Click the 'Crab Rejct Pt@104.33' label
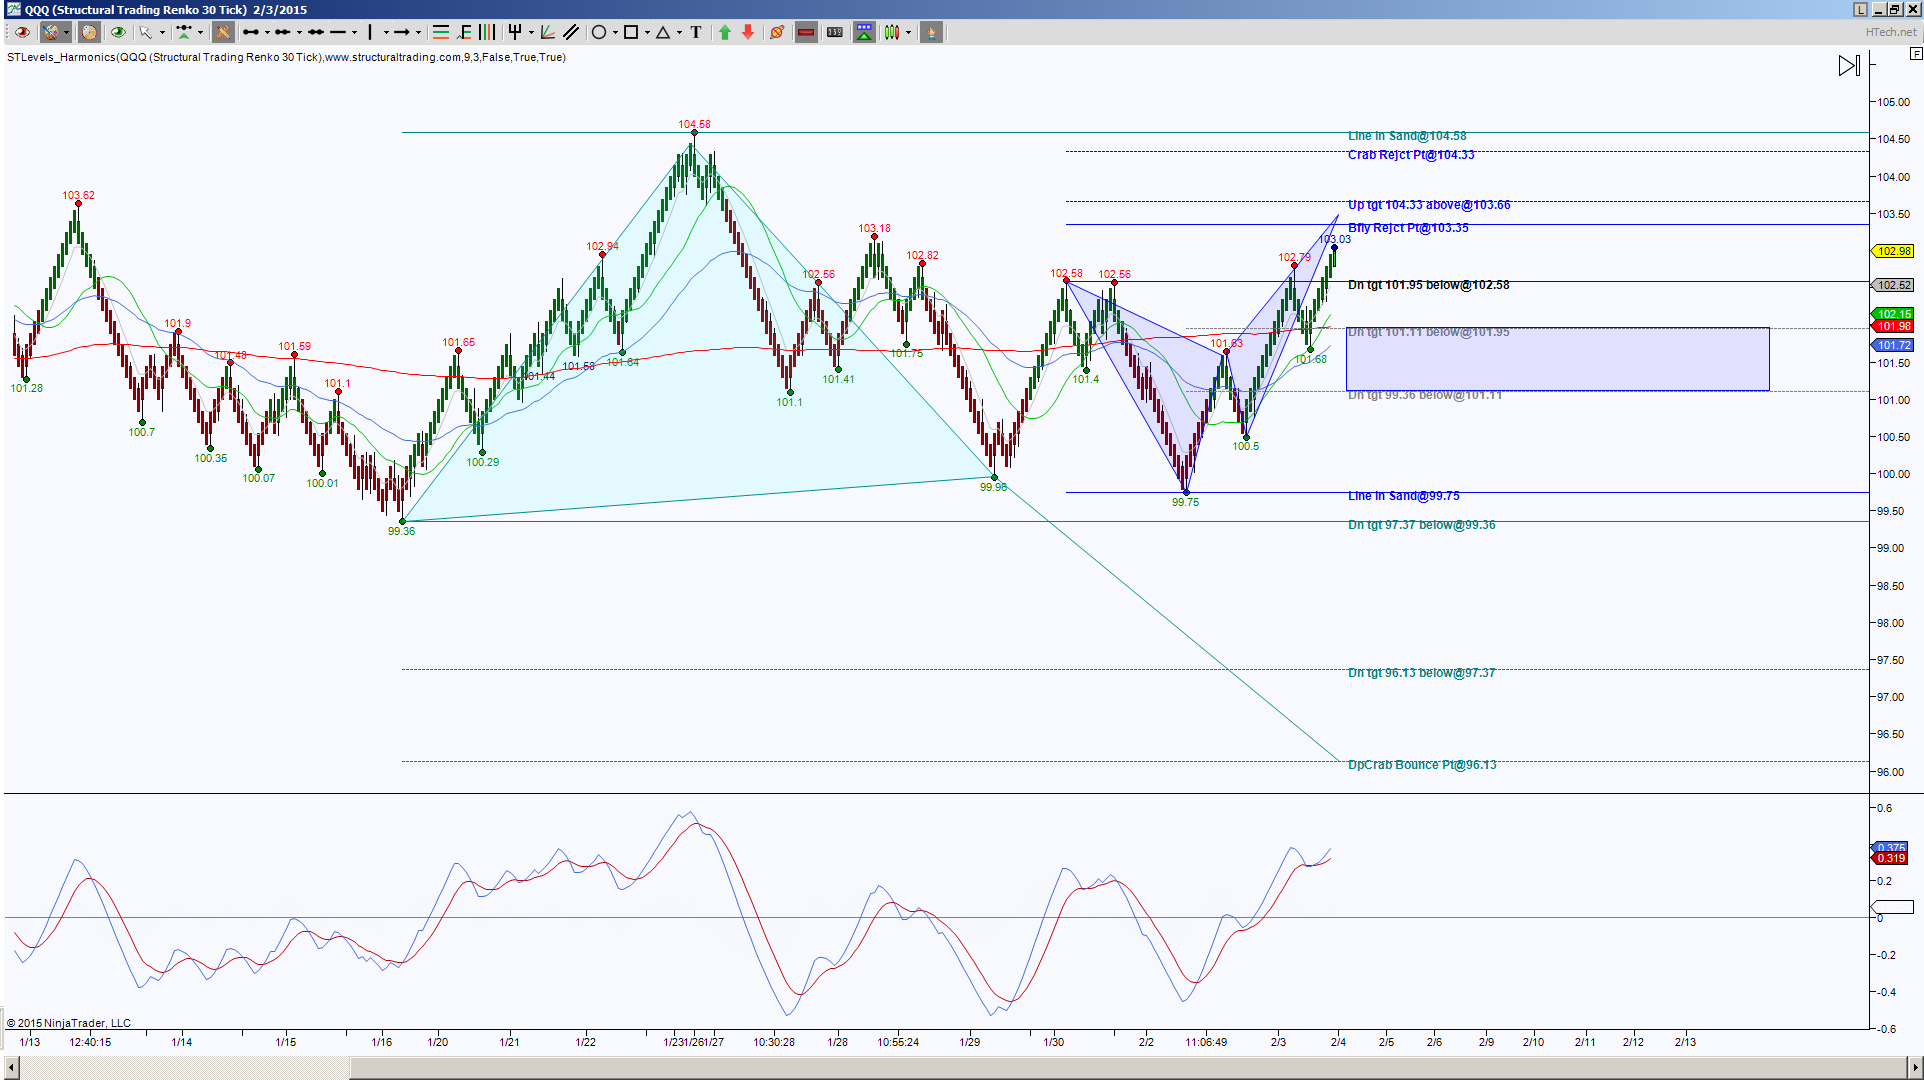 (1411, 155)
